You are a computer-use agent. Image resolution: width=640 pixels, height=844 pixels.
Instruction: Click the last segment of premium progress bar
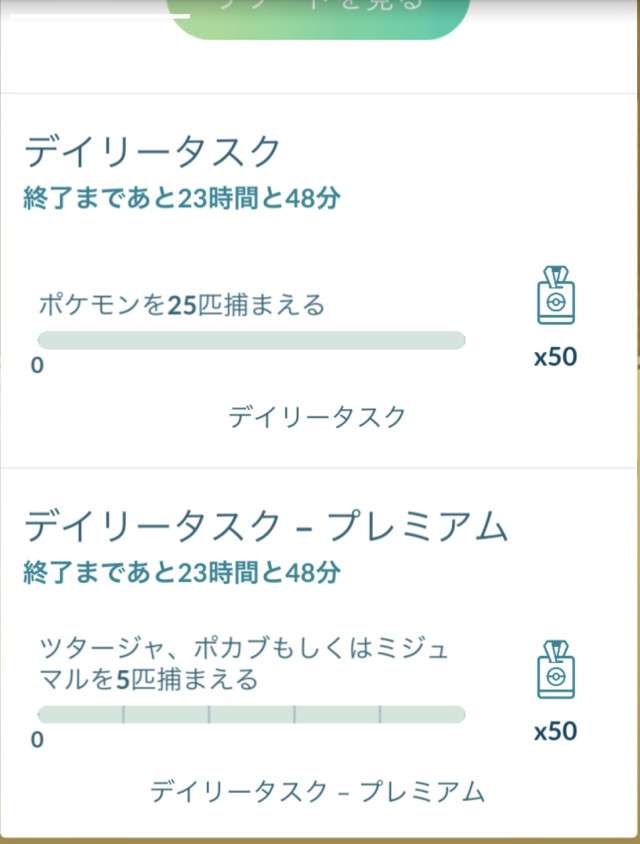[x=423, y=714]
